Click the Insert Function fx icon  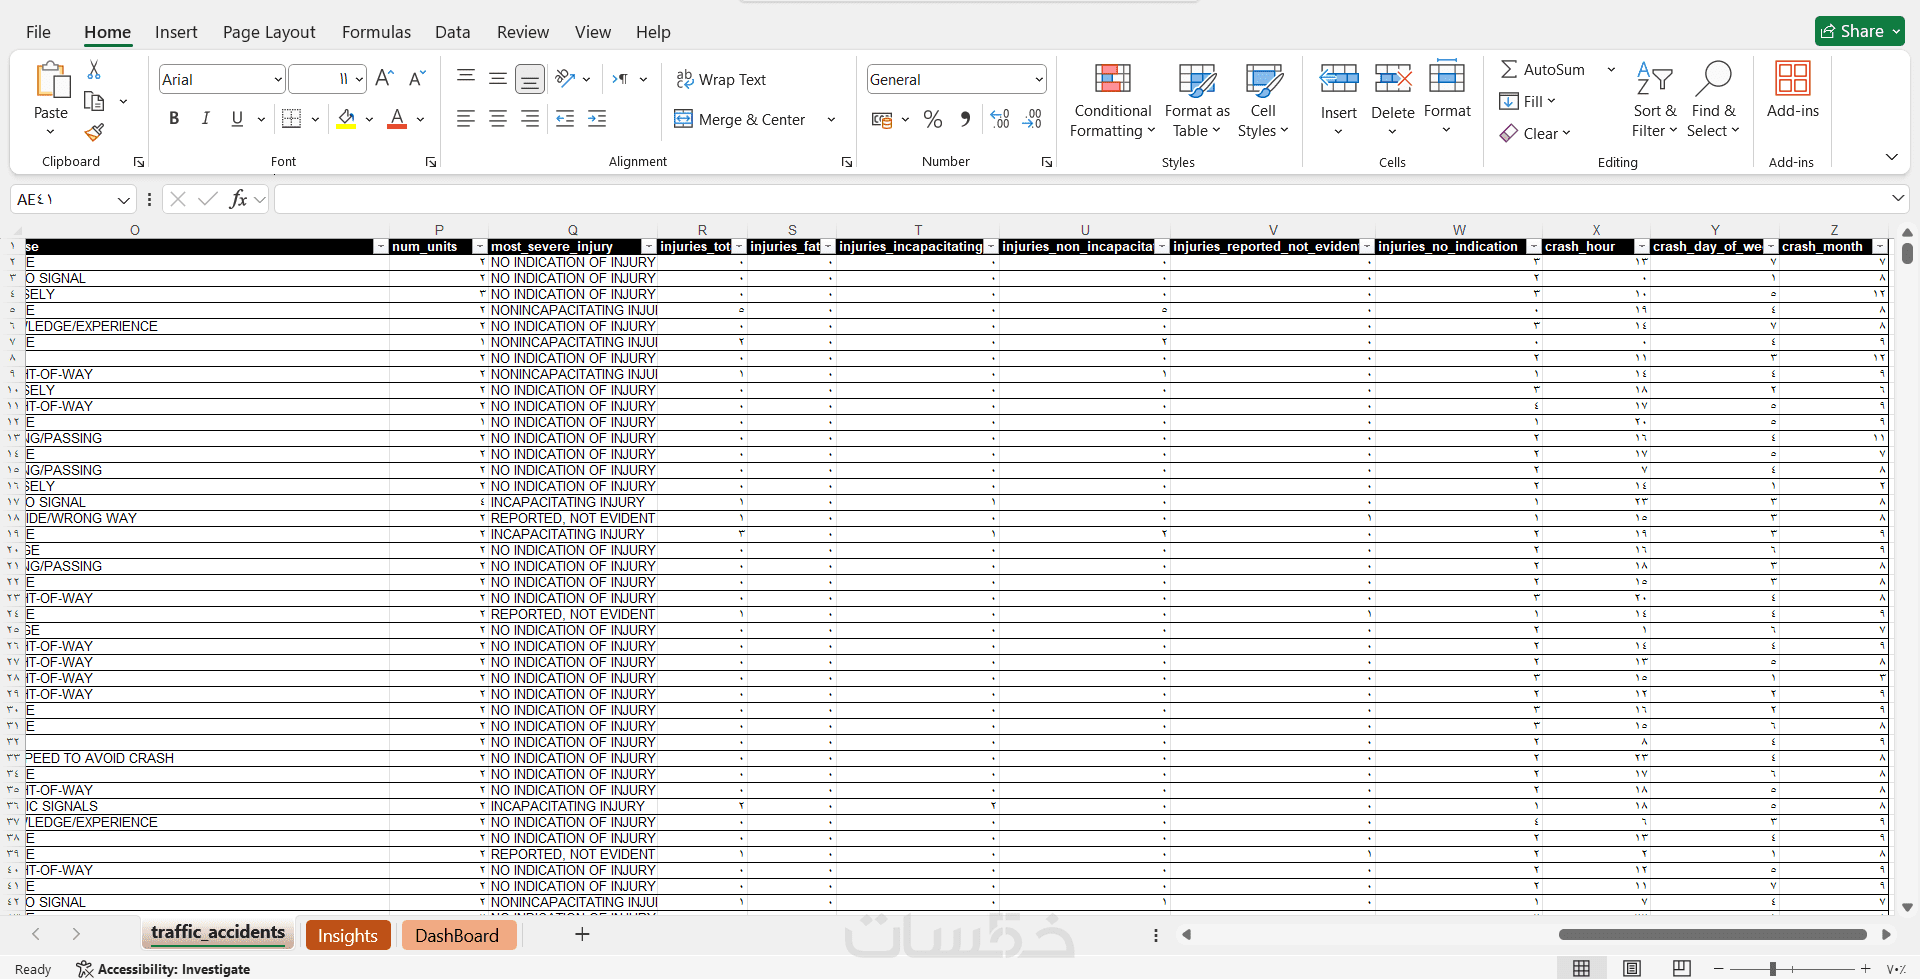click(x=238, y=199)
